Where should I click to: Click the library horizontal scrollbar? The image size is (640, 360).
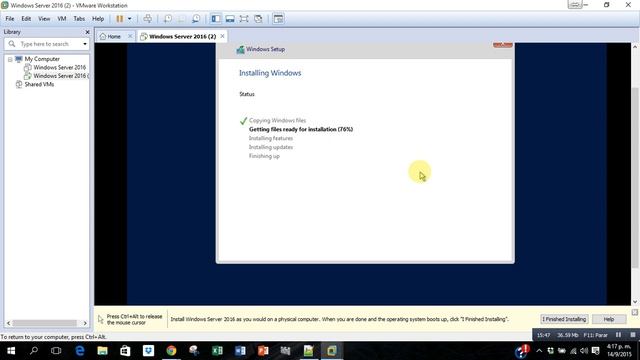click(x=44, y=323)
